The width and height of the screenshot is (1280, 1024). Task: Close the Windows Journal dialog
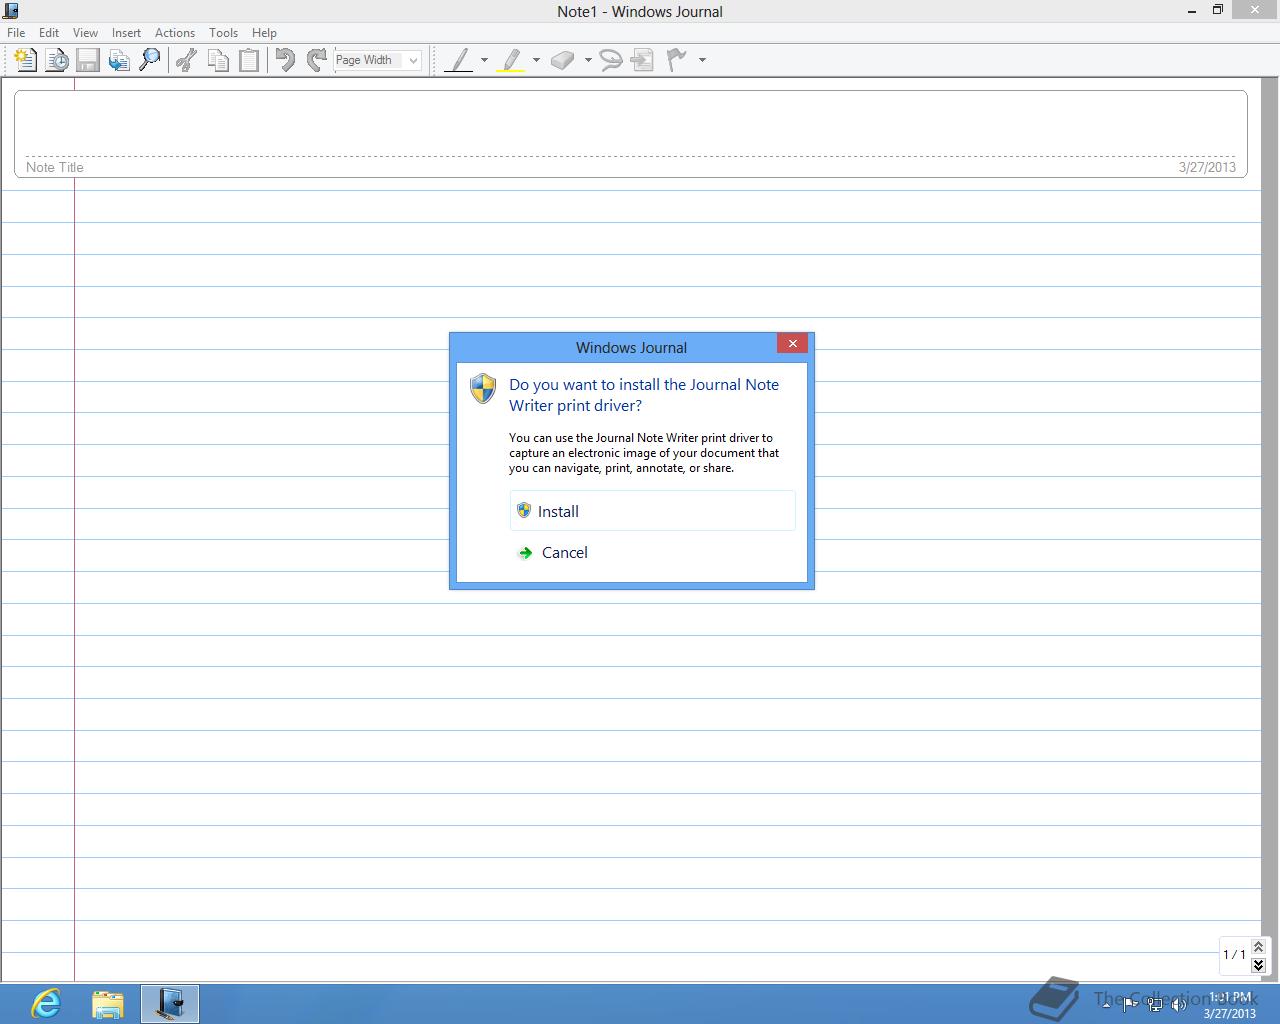pos(792,343)
